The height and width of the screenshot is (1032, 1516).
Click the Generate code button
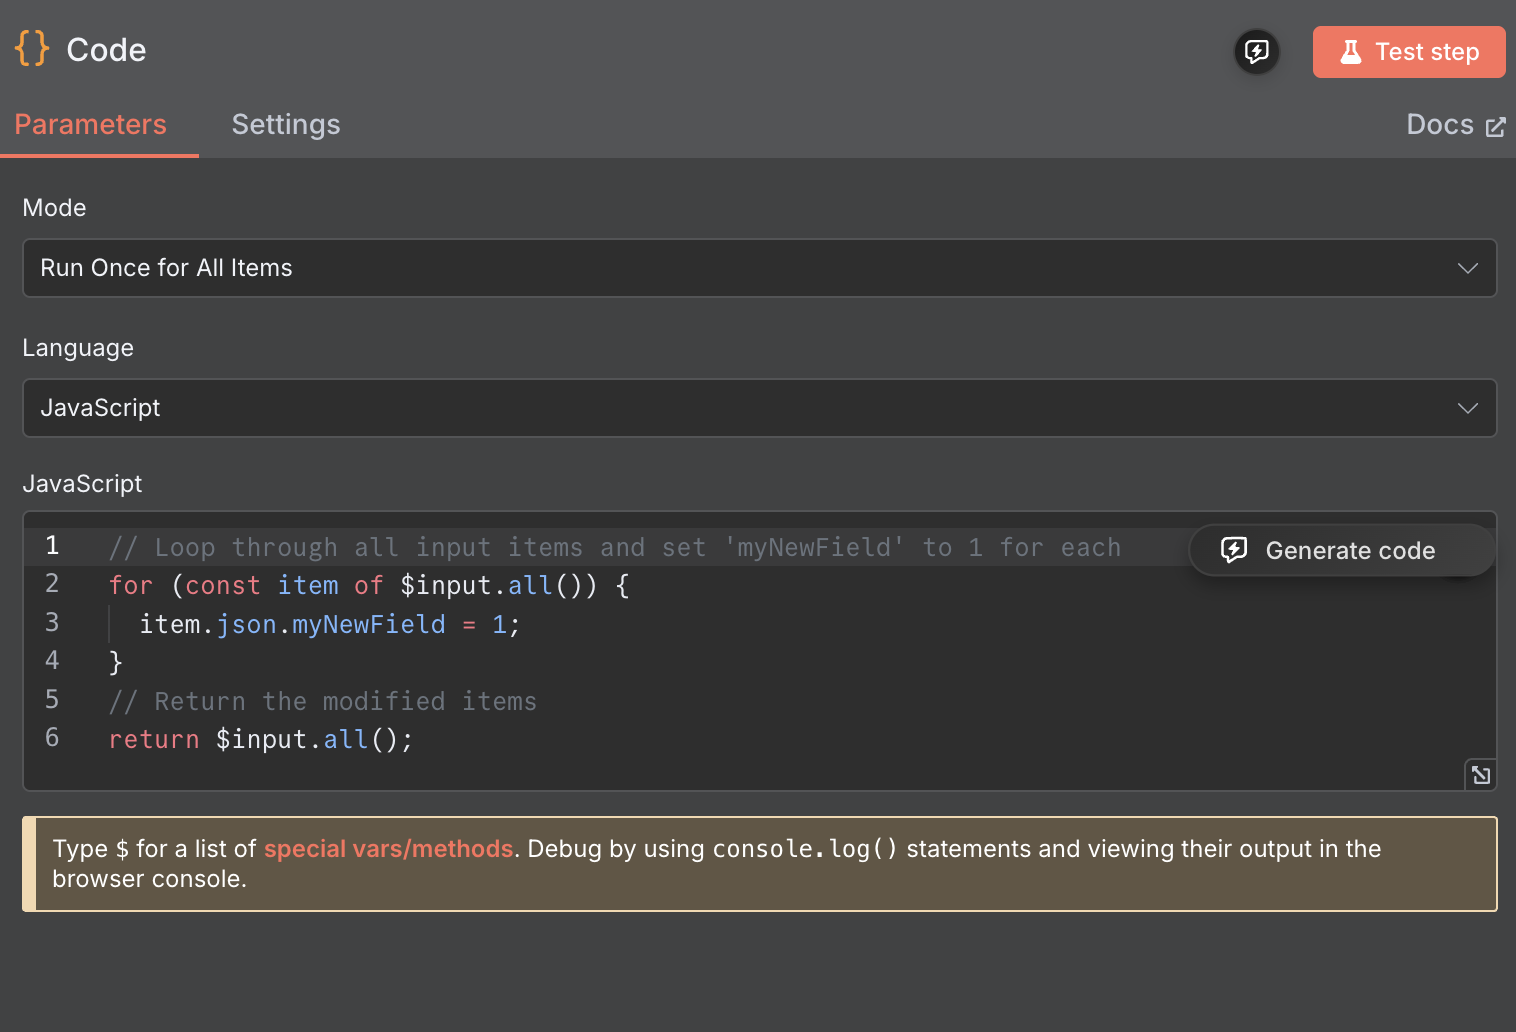(x=1340, y=550)
